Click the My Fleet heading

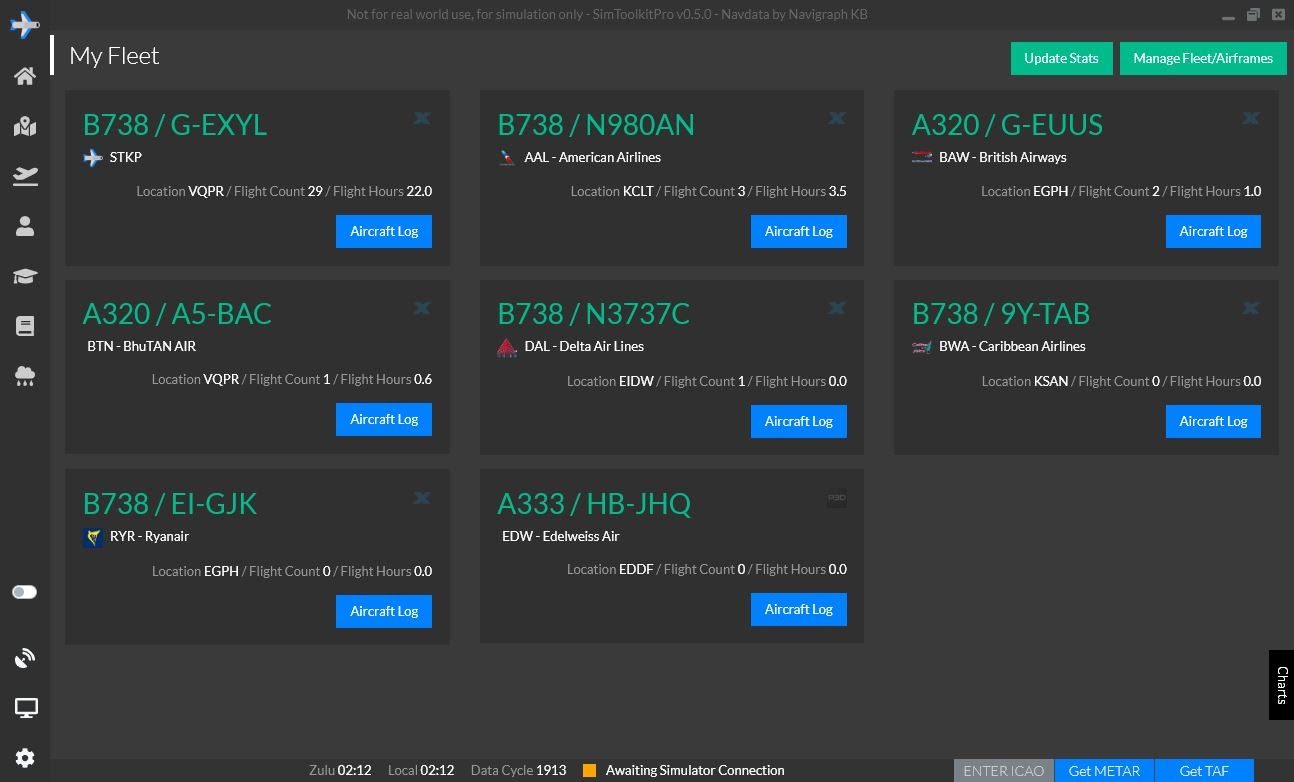click(x=114, y=56)
